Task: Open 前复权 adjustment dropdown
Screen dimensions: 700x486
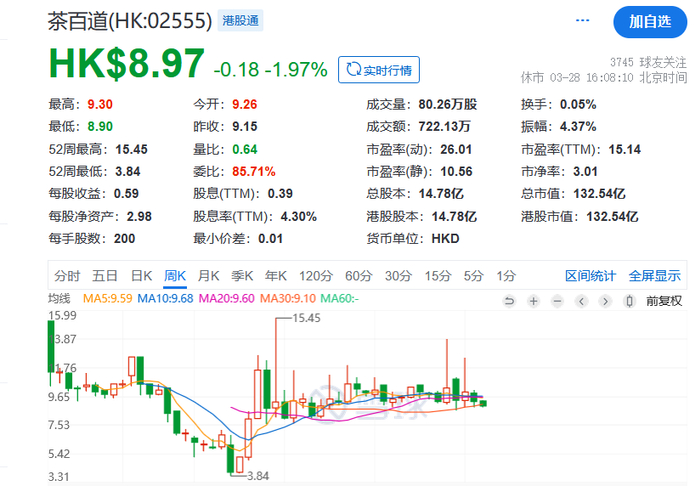Action: (664, 301)
